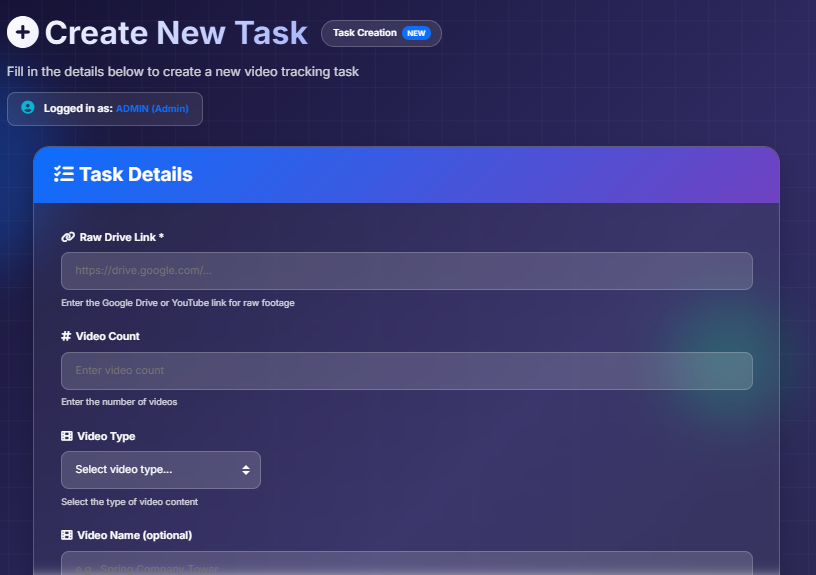Viewport: 816px width, 575px height.
Task: Focus the Video Name optional input field
Action: coord(407,563)
